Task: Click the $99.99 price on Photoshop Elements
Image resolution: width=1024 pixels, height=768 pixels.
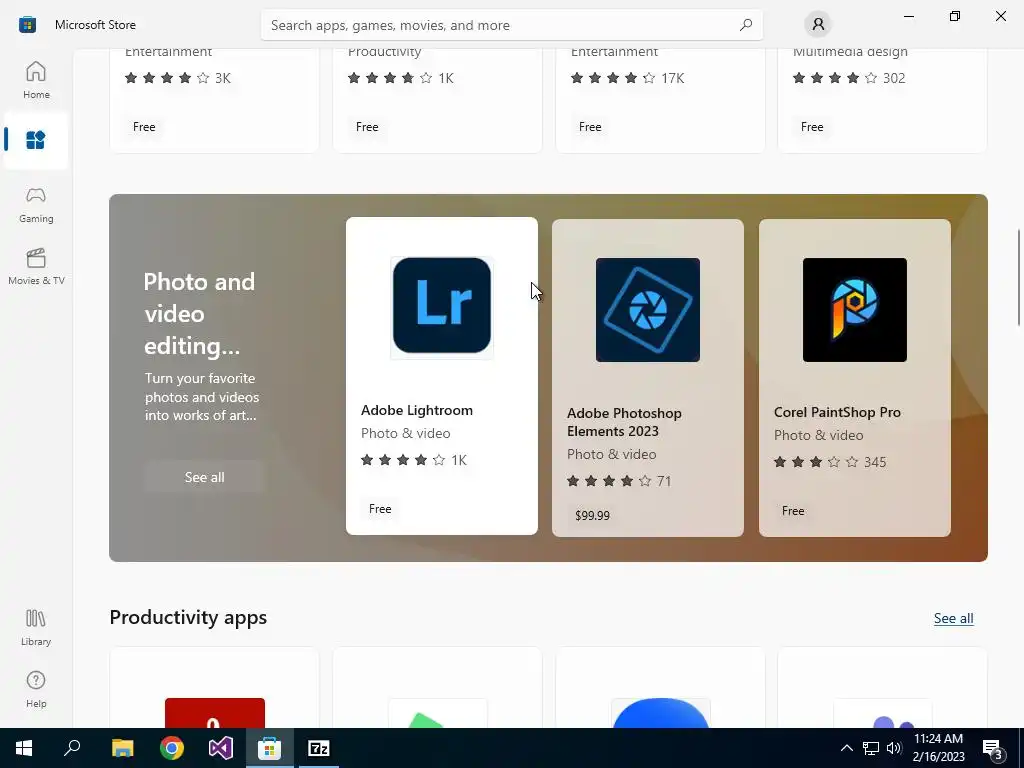Action: click(592, 515)
